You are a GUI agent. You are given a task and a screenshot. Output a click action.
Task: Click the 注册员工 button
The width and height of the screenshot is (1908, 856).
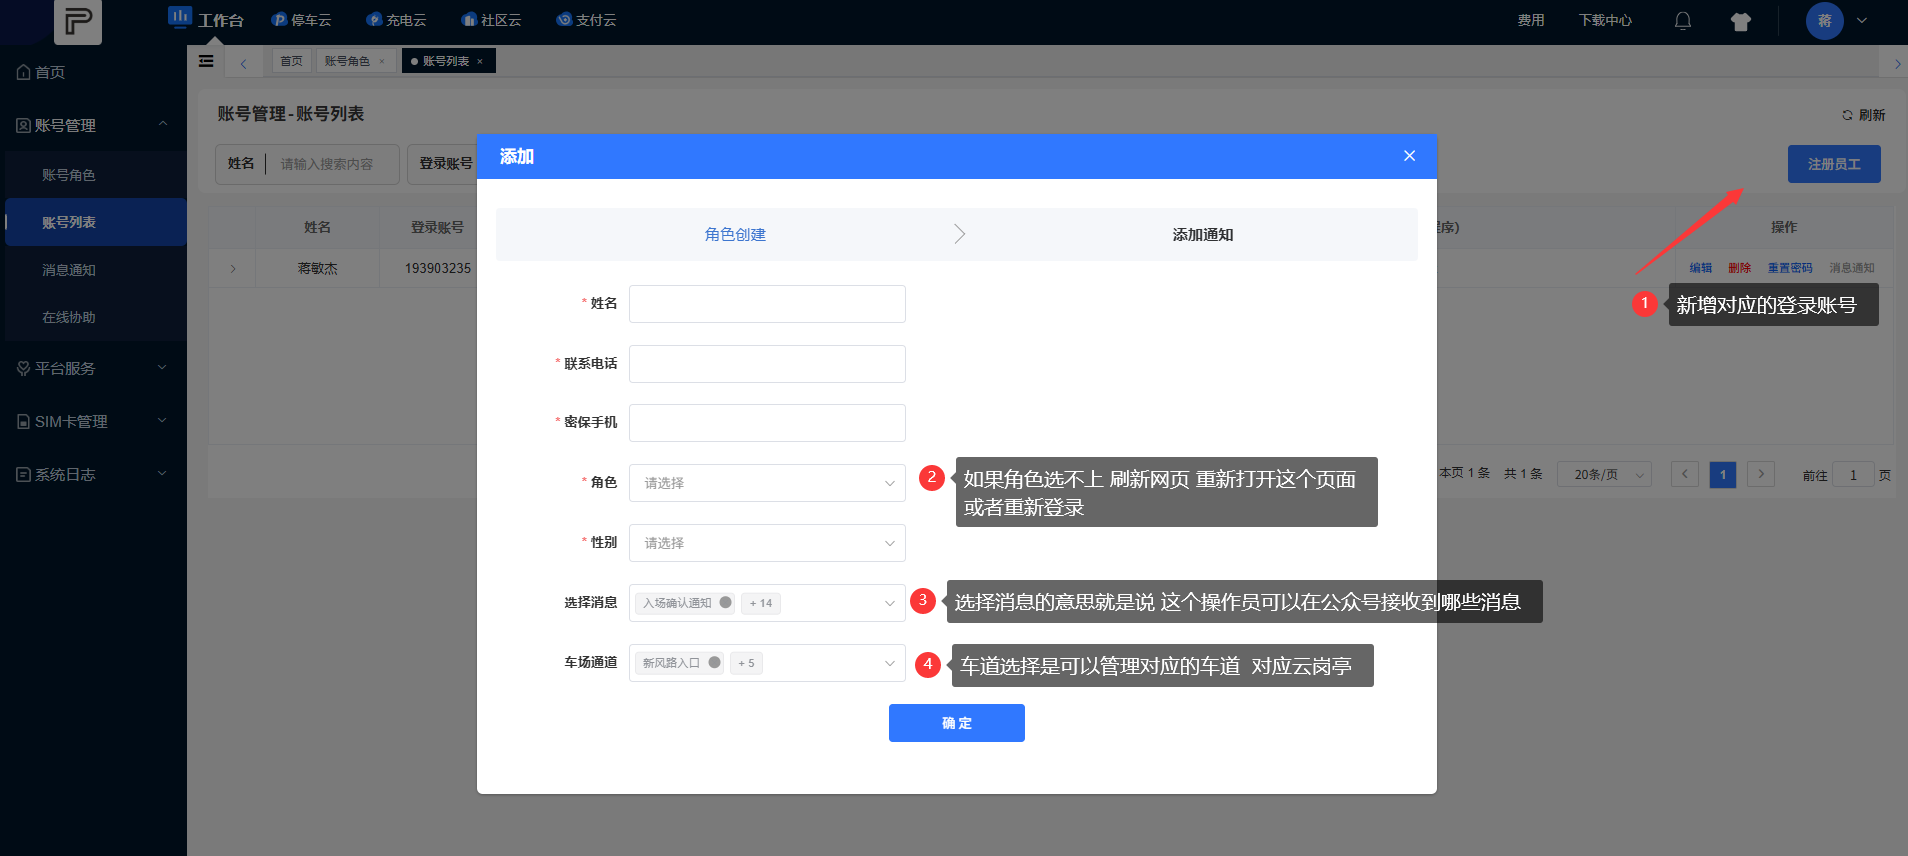[1834, 164]
